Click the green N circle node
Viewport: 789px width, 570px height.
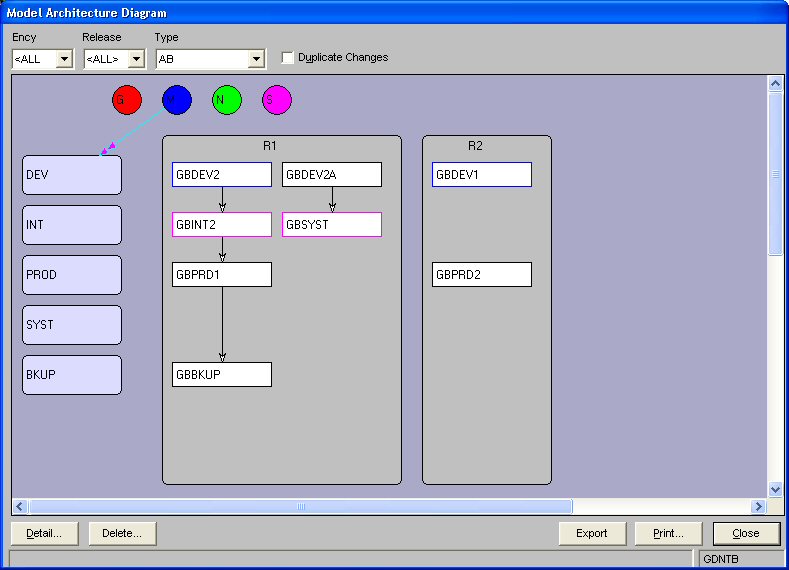pos(227,100)
